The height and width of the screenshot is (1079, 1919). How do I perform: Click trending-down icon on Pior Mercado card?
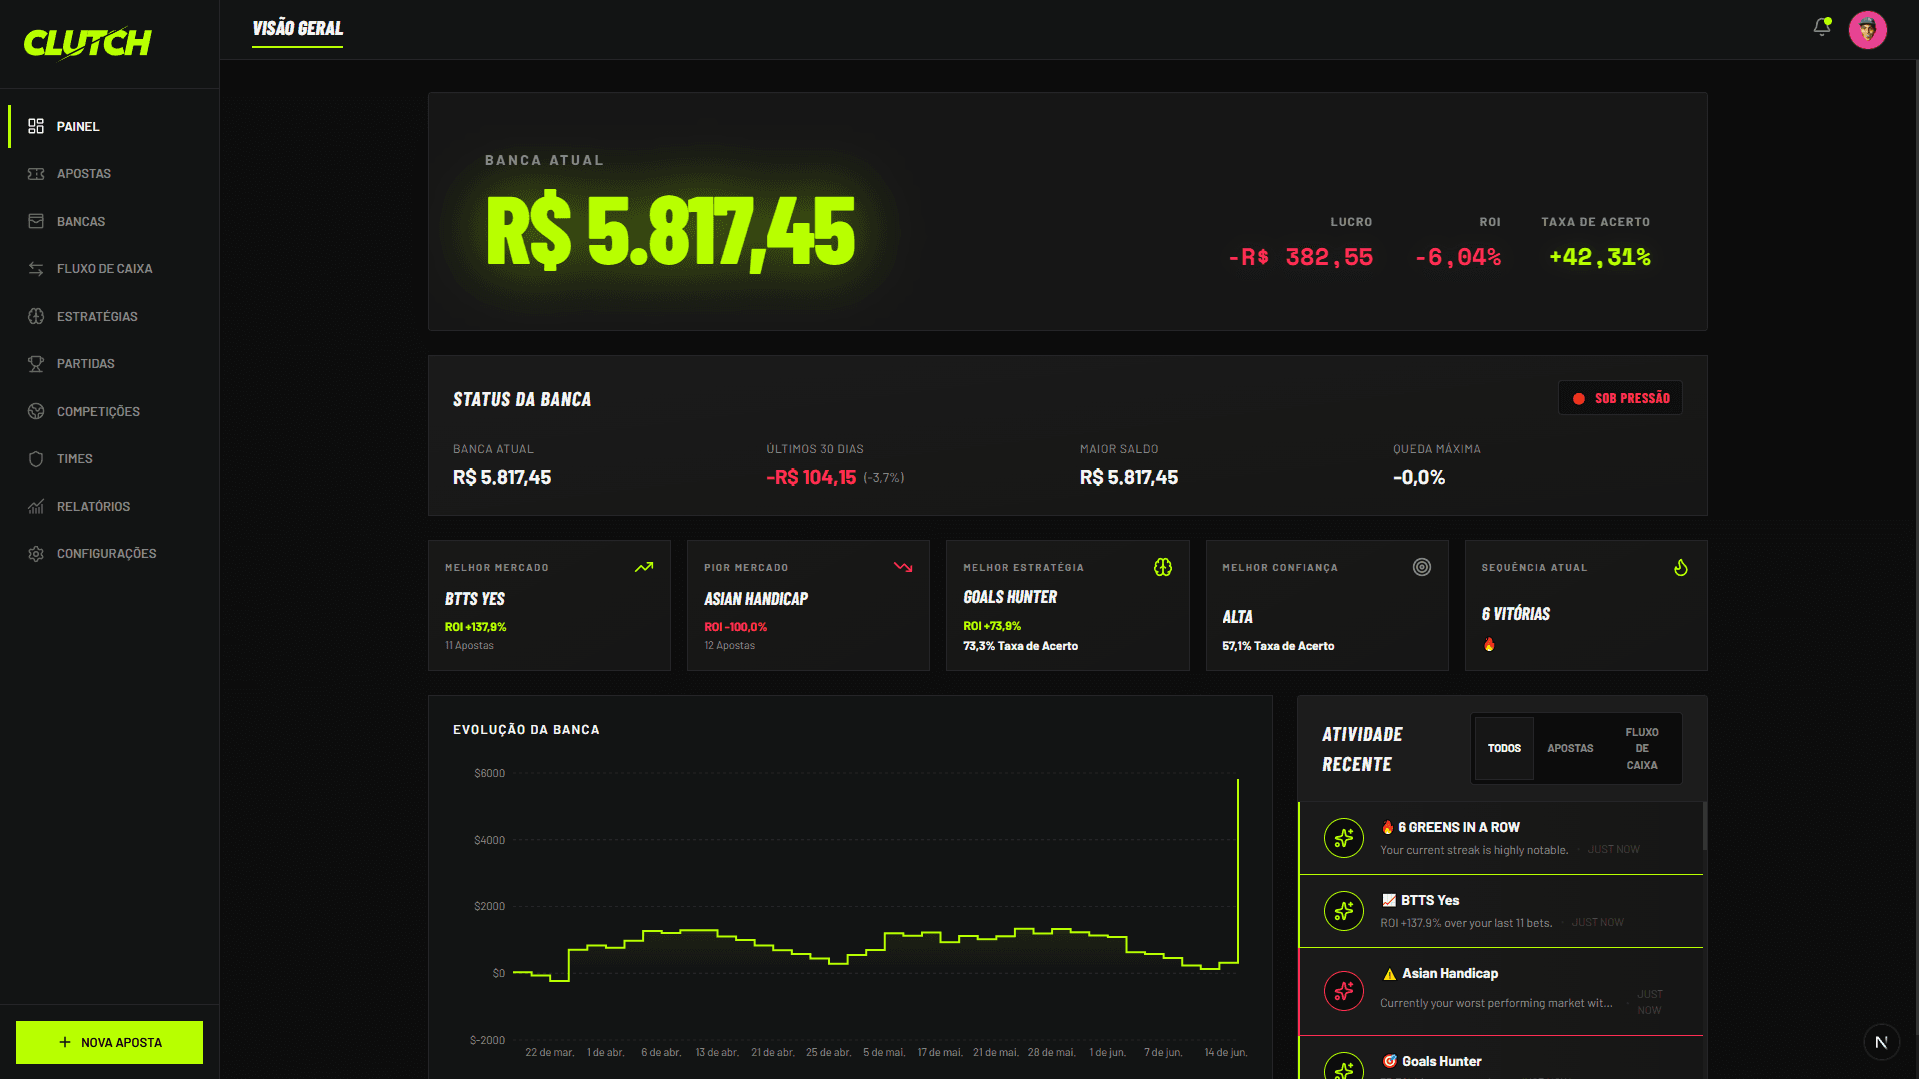903,567
